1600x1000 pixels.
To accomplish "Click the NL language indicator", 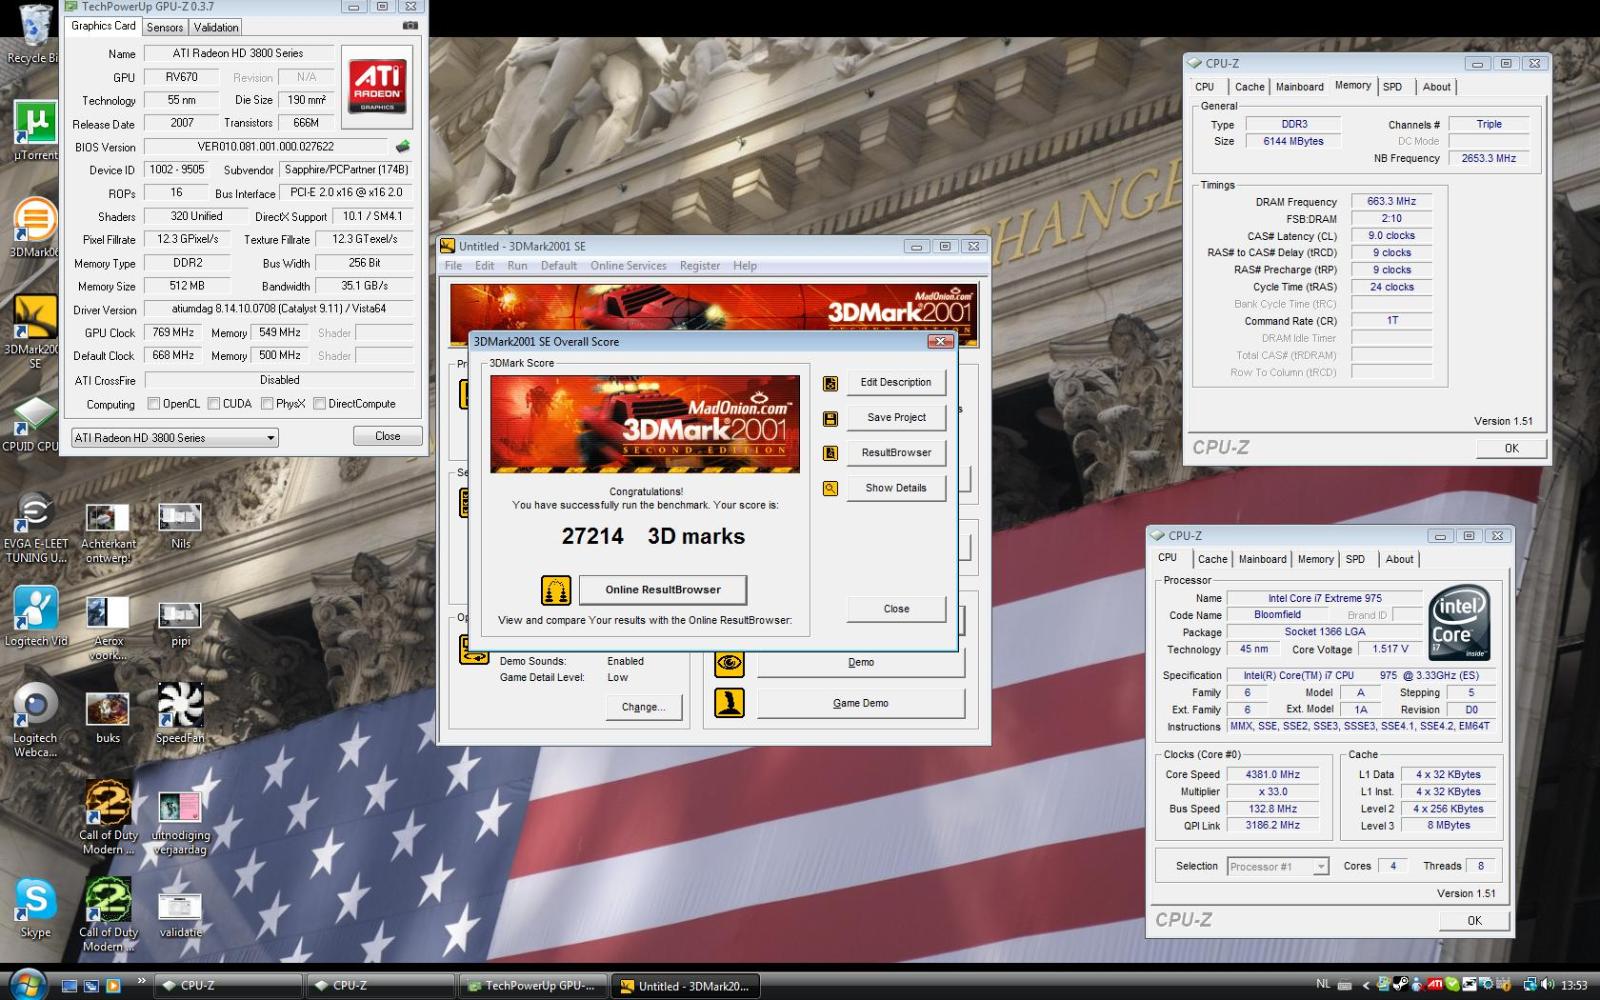I will (x=1323, y=984).
